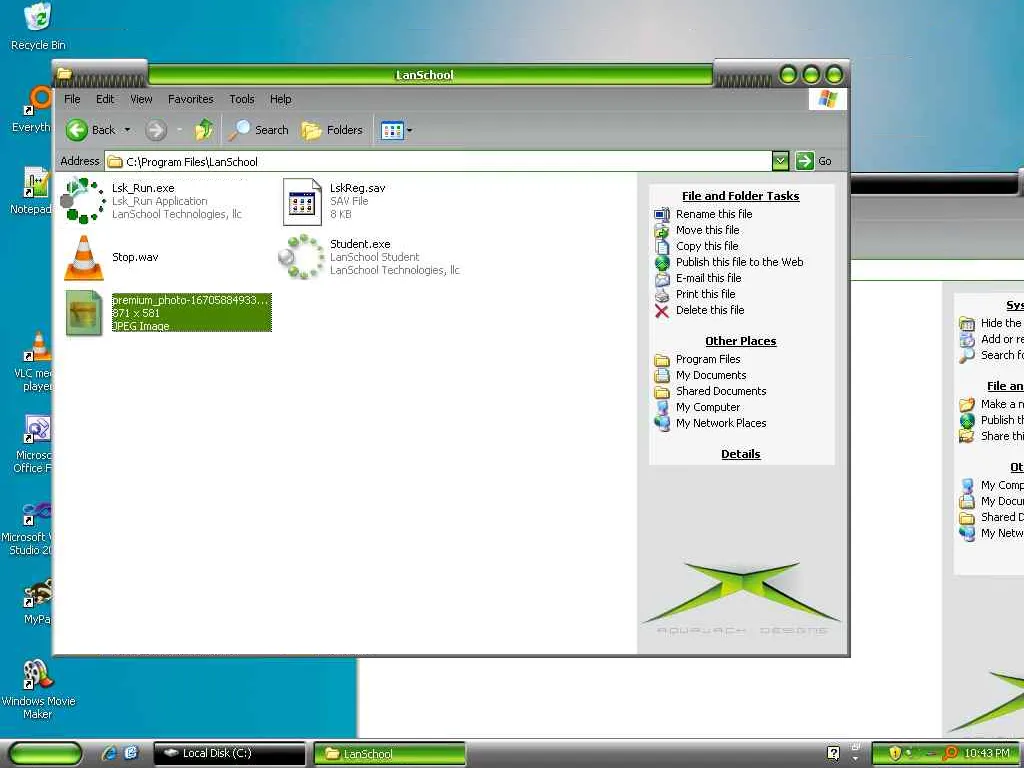Toggle the Folders pane

pyautogui.click(x=332, y=130)
